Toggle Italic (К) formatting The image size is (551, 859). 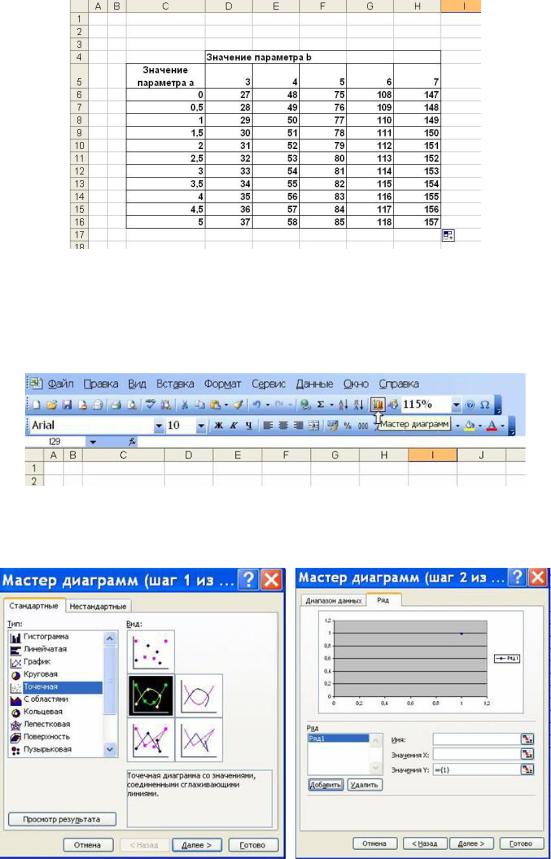click(x=234, y=426)
